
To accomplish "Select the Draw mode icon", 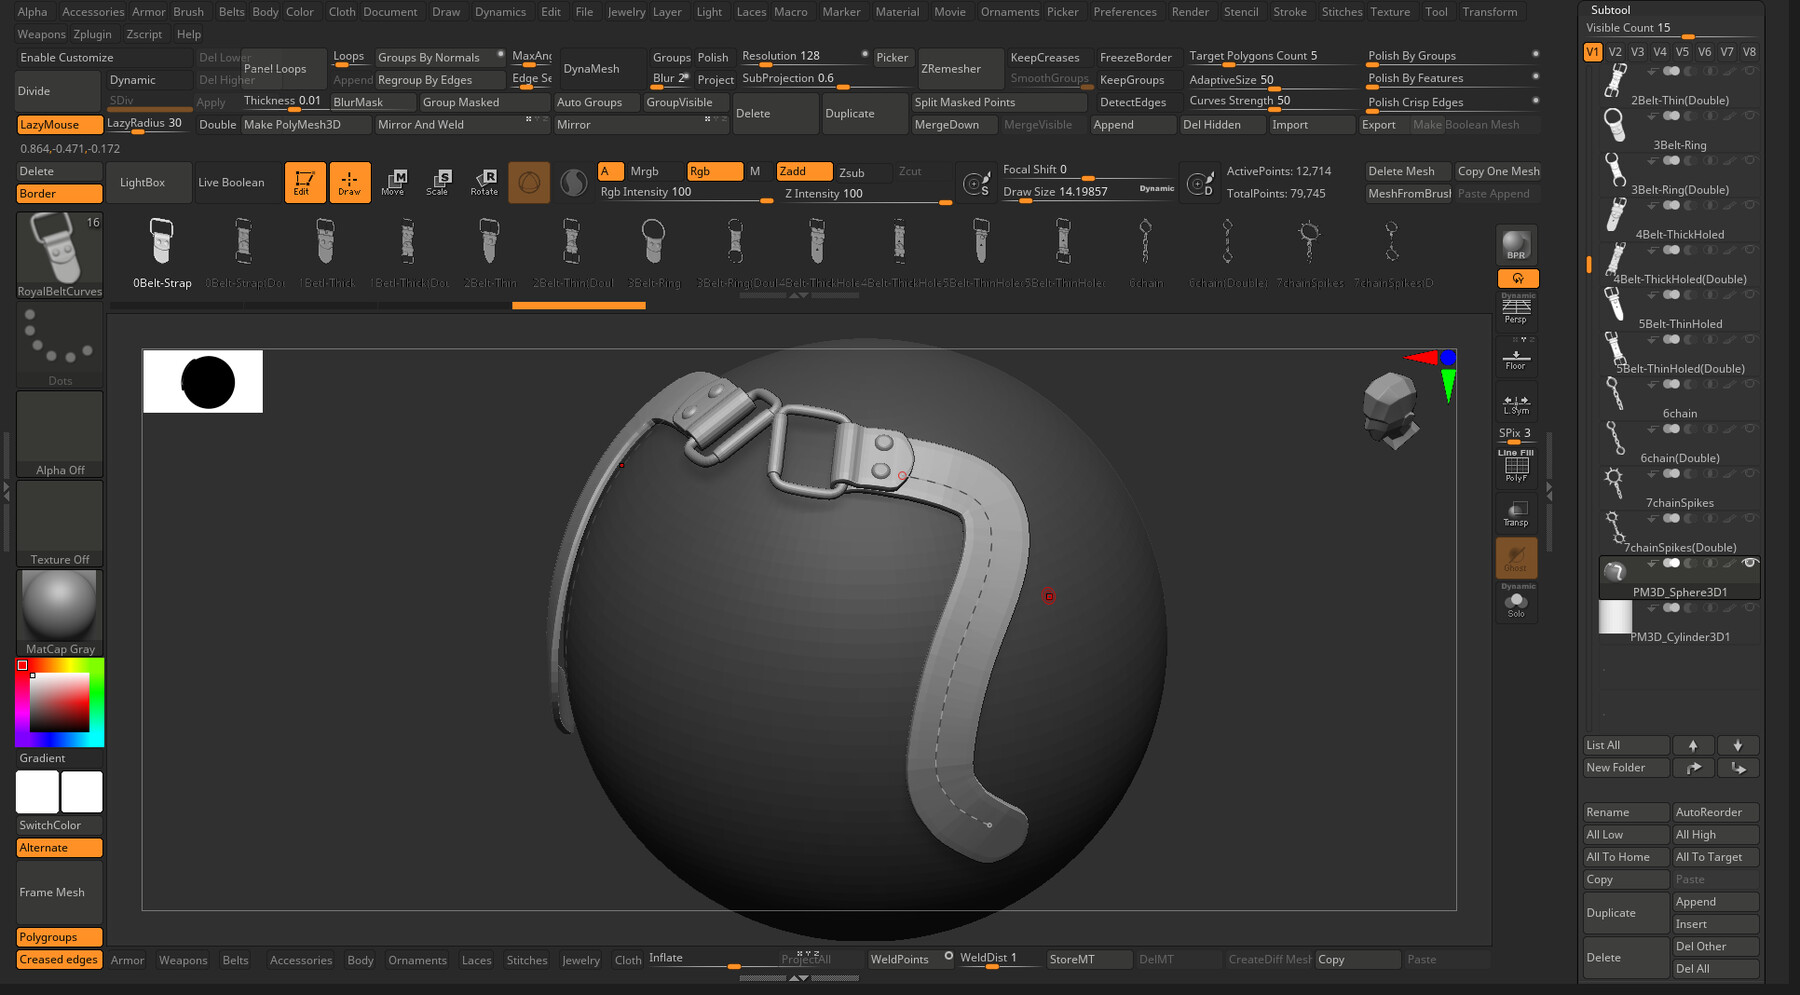I will [x=350, y=182].
